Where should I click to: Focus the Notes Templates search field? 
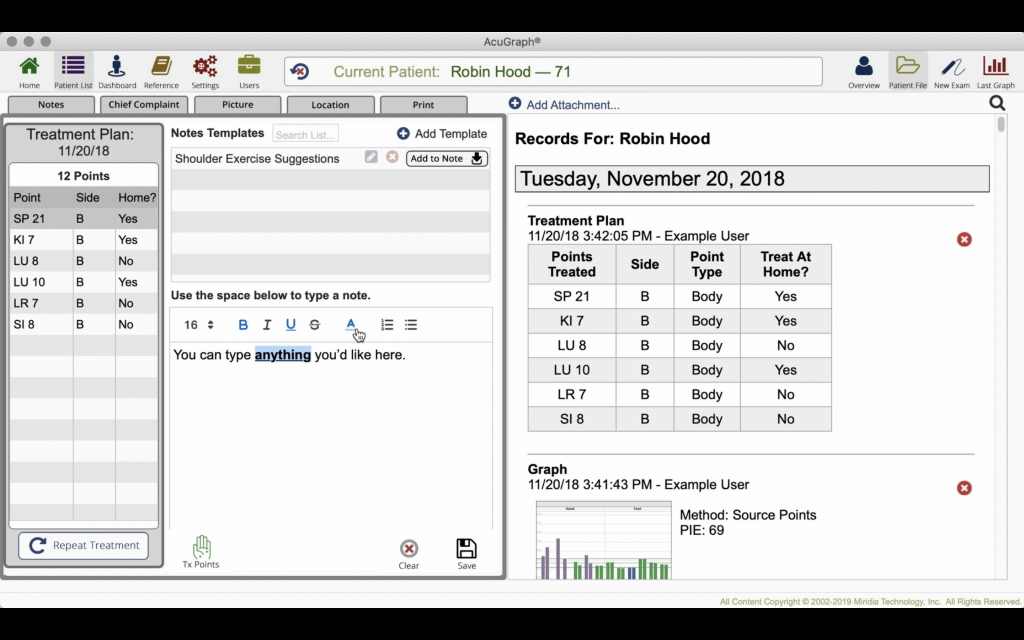[x=306, y=134]
